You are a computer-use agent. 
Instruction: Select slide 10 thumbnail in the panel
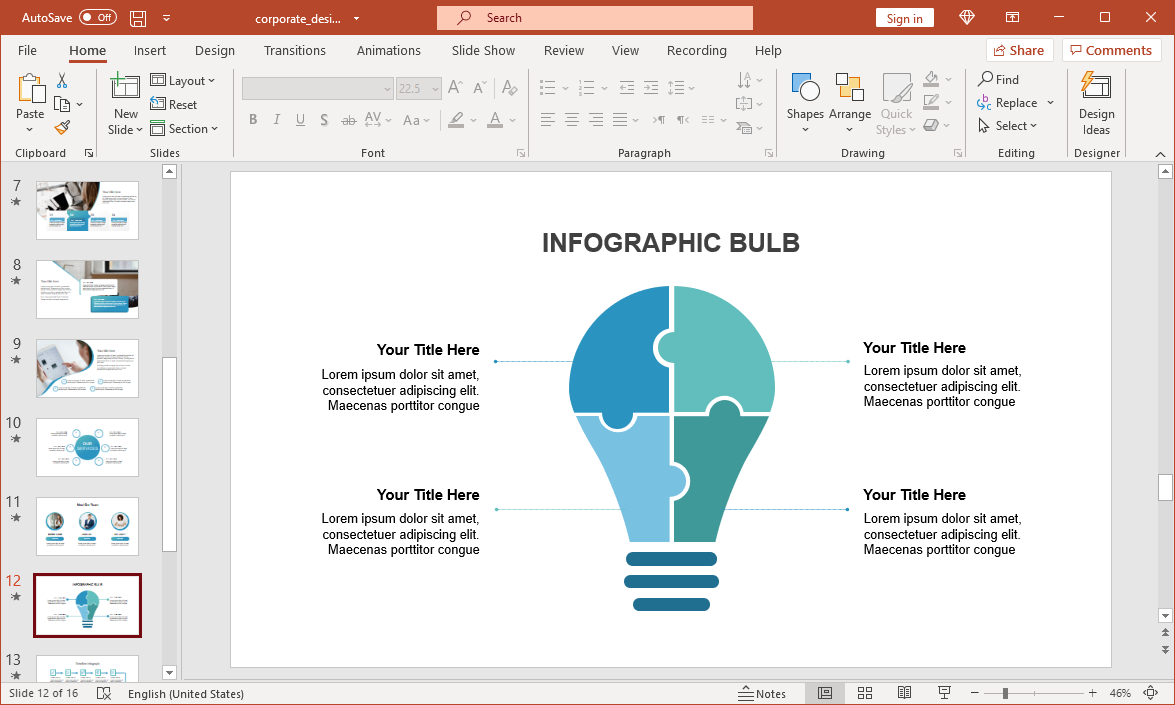click(87, 447)
